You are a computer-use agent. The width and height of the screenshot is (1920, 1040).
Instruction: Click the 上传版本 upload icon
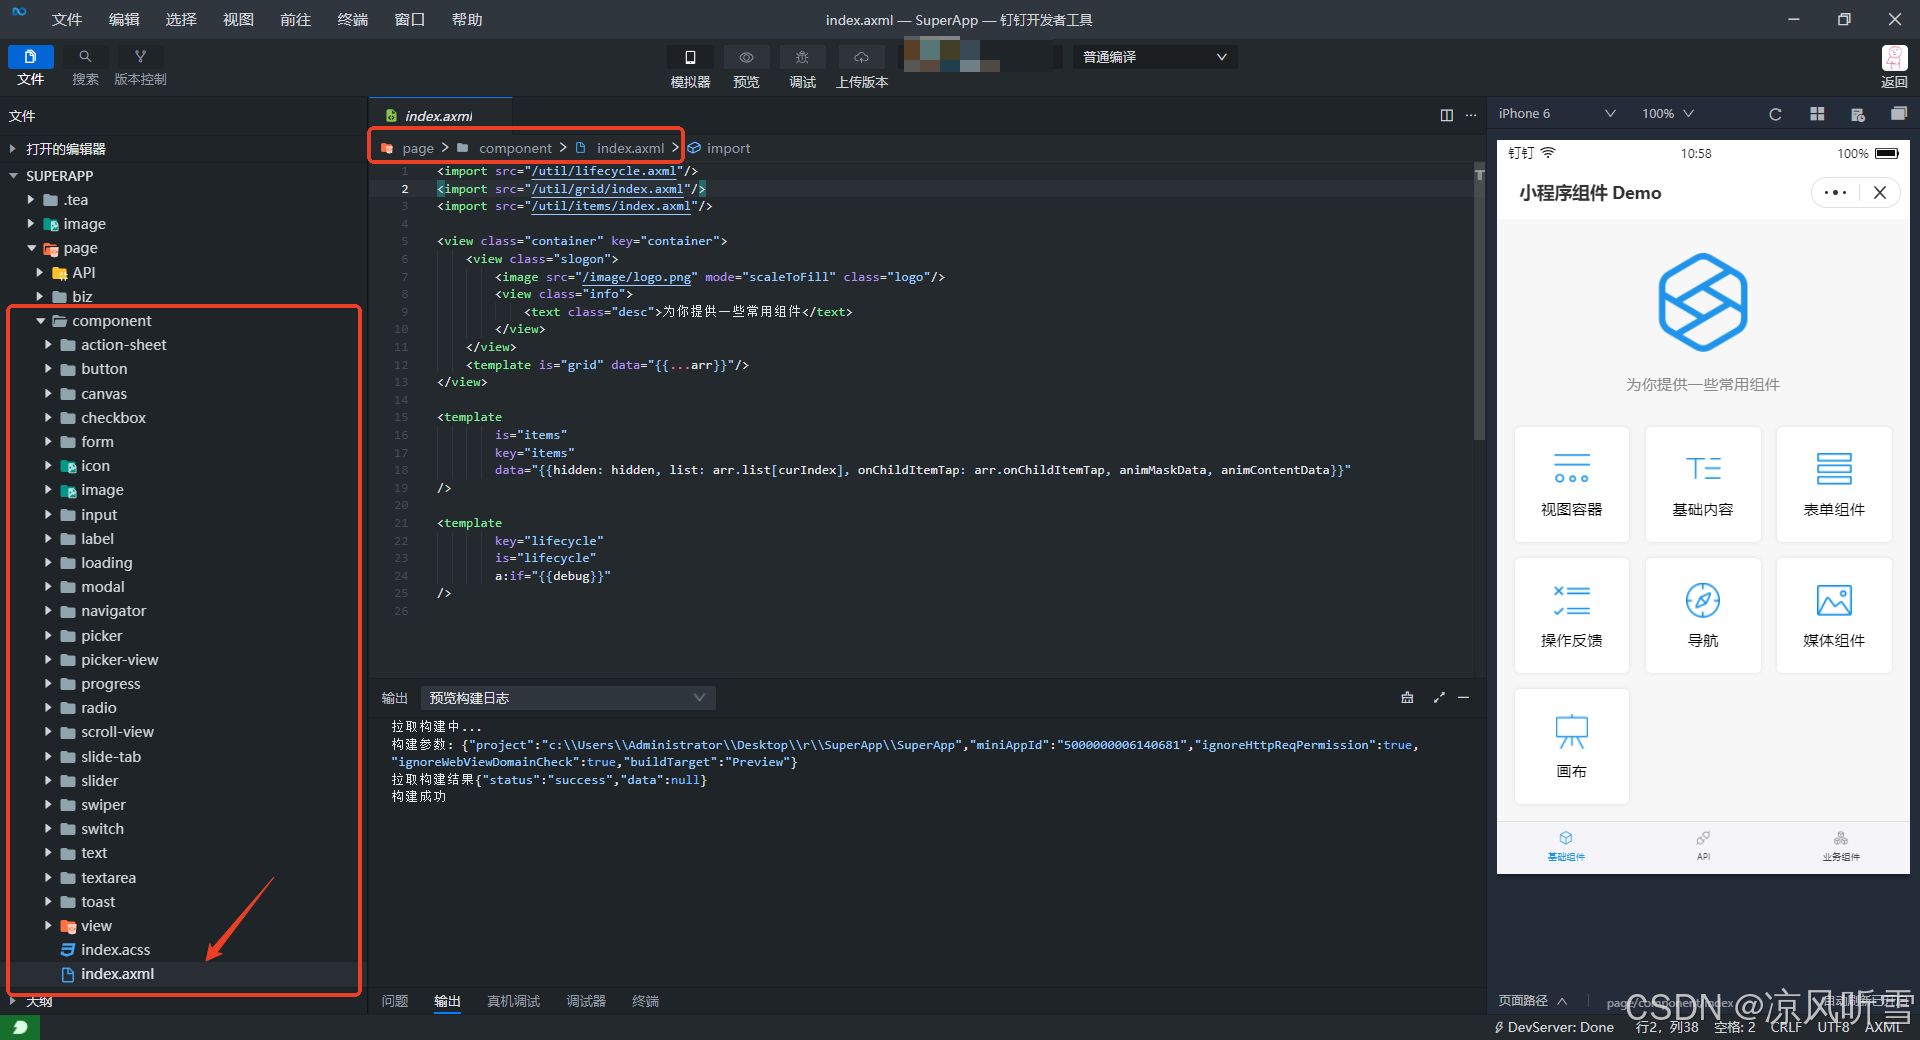click(x=861, y=58)
